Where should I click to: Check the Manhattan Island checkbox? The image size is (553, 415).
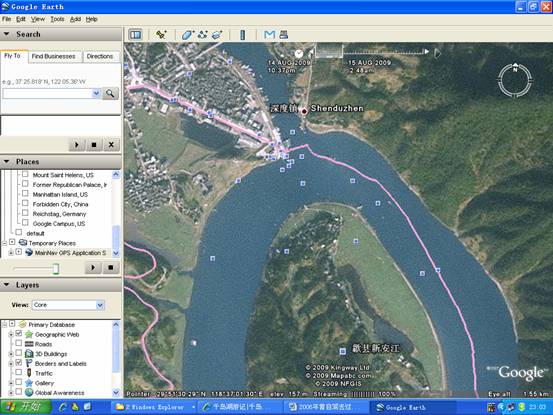click(x=25, y=194)
